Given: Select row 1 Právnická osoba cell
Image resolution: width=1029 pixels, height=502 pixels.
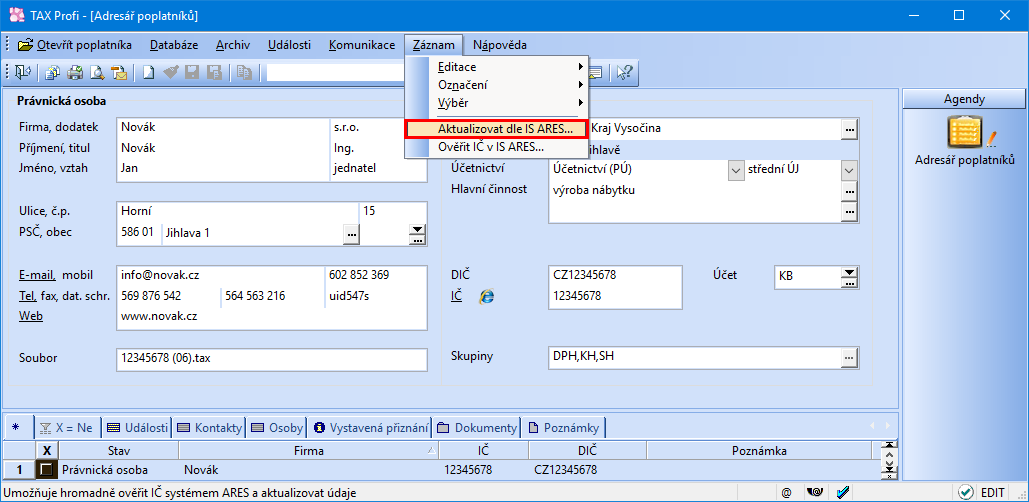Looking at the screenshot, I should pyautogui.click(x=119, y=470).
